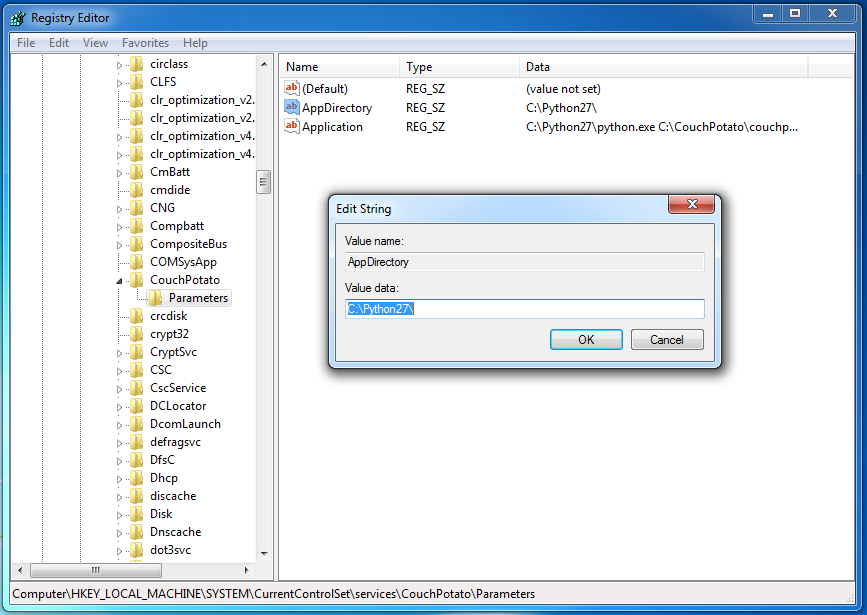Click the CSC folder icon
Screen dimensions: 867x615
coord(137,370)
